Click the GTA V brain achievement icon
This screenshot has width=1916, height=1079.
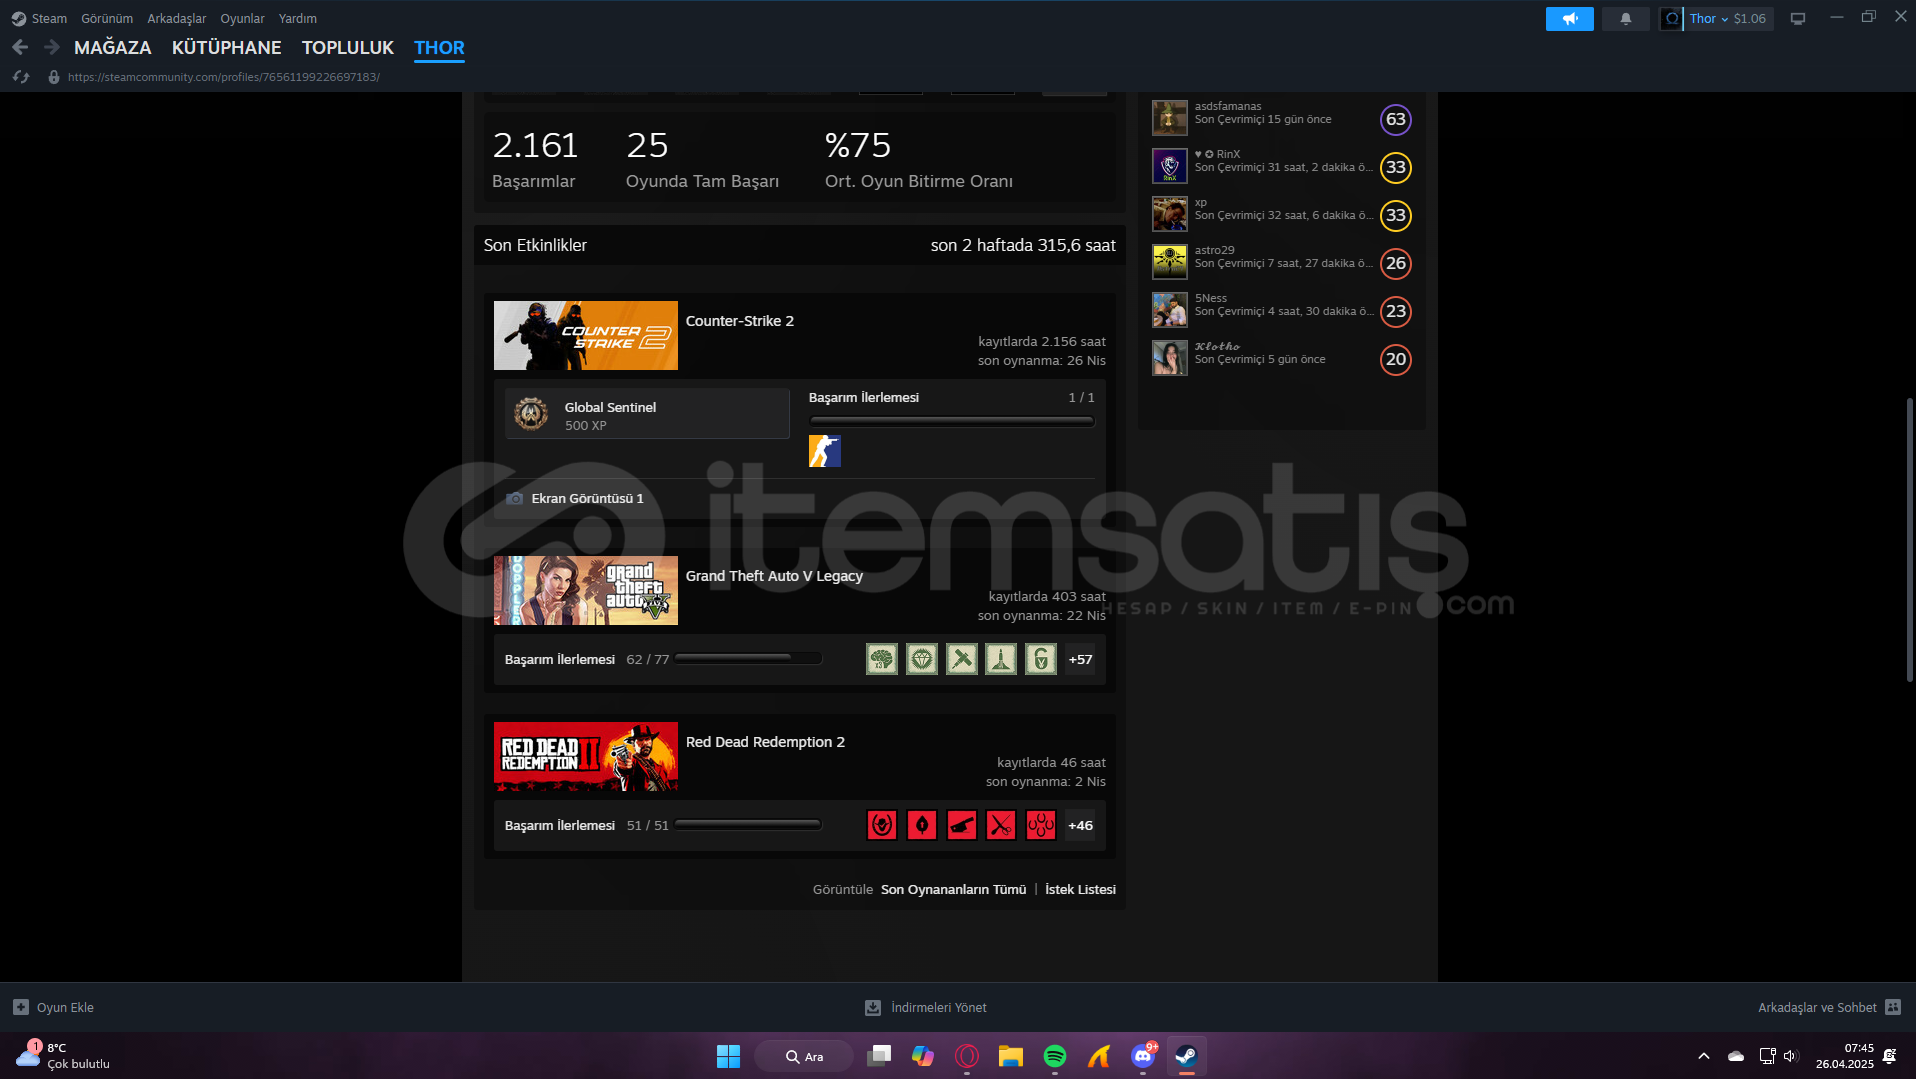coord(882,659)
